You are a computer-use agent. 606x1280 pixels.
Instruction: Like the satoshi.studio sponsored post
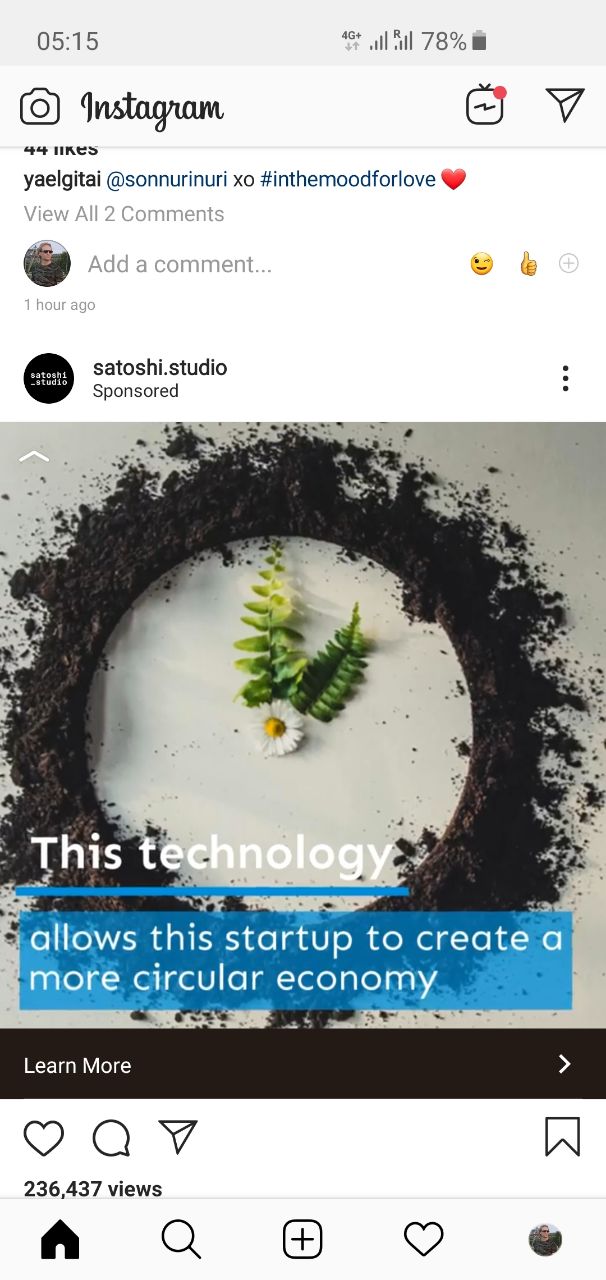coord(44,1138)
